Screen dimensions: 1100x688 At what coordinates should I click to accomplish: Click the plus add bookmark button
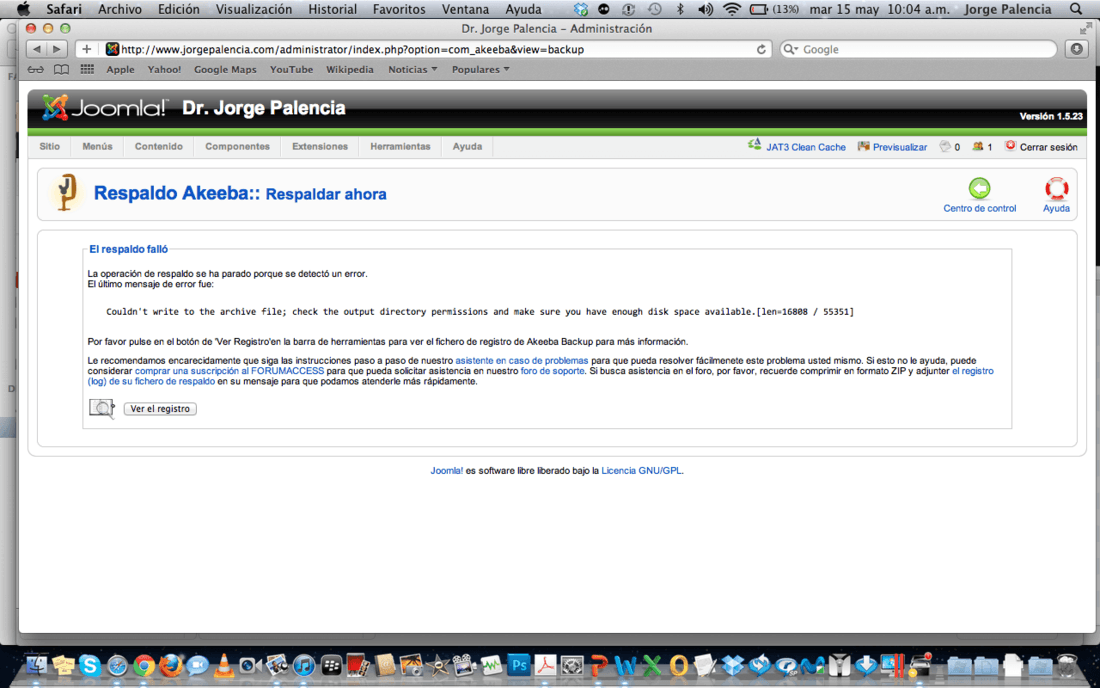pos(86,49)
